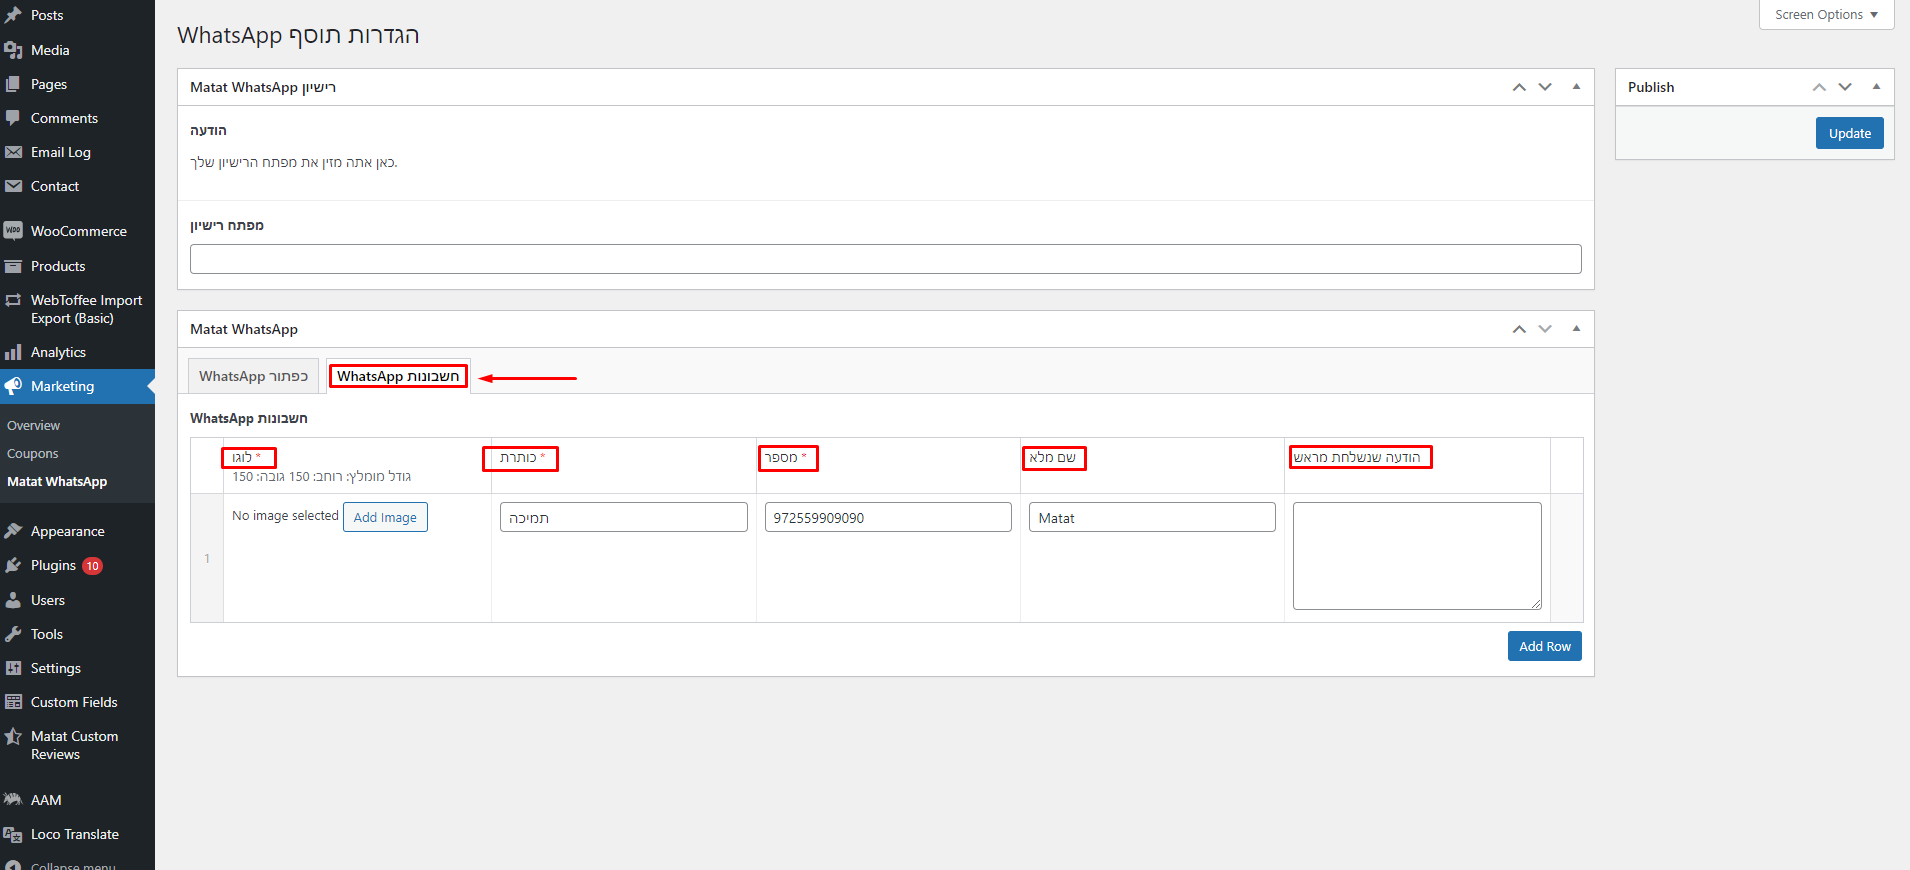Screen dimensions: 1910x870
Task: Click the WebToffee Import Export icon
Action: pos(13,300)
